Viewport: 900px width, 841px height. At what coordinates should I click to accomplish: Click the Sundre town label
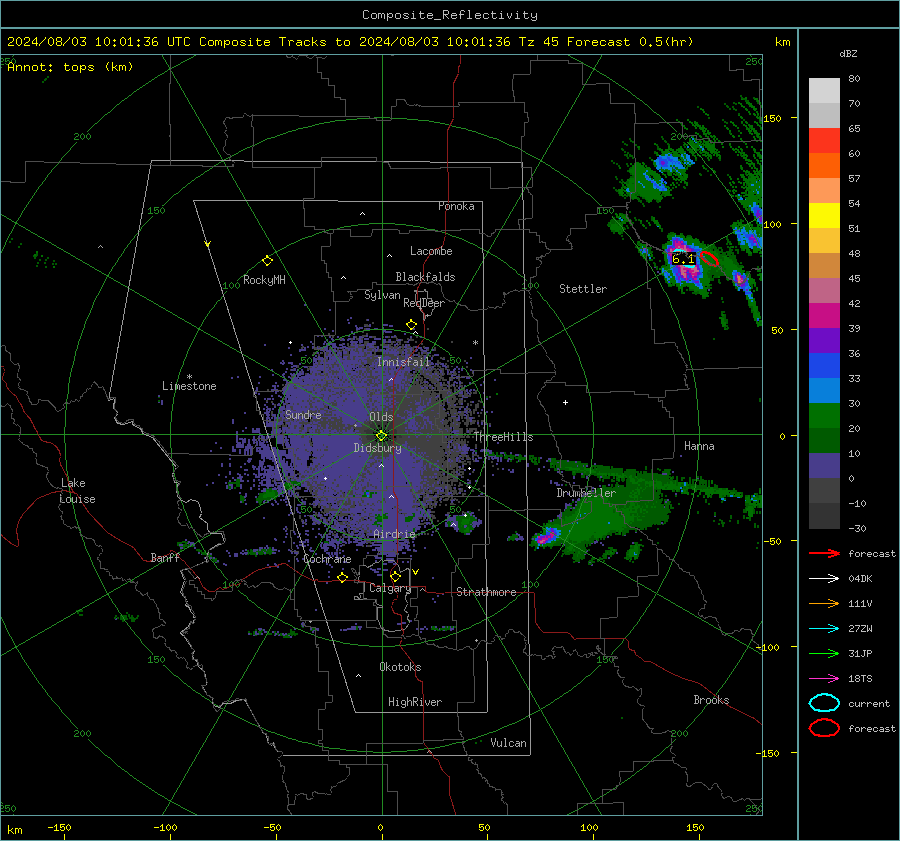pos(303,414)
